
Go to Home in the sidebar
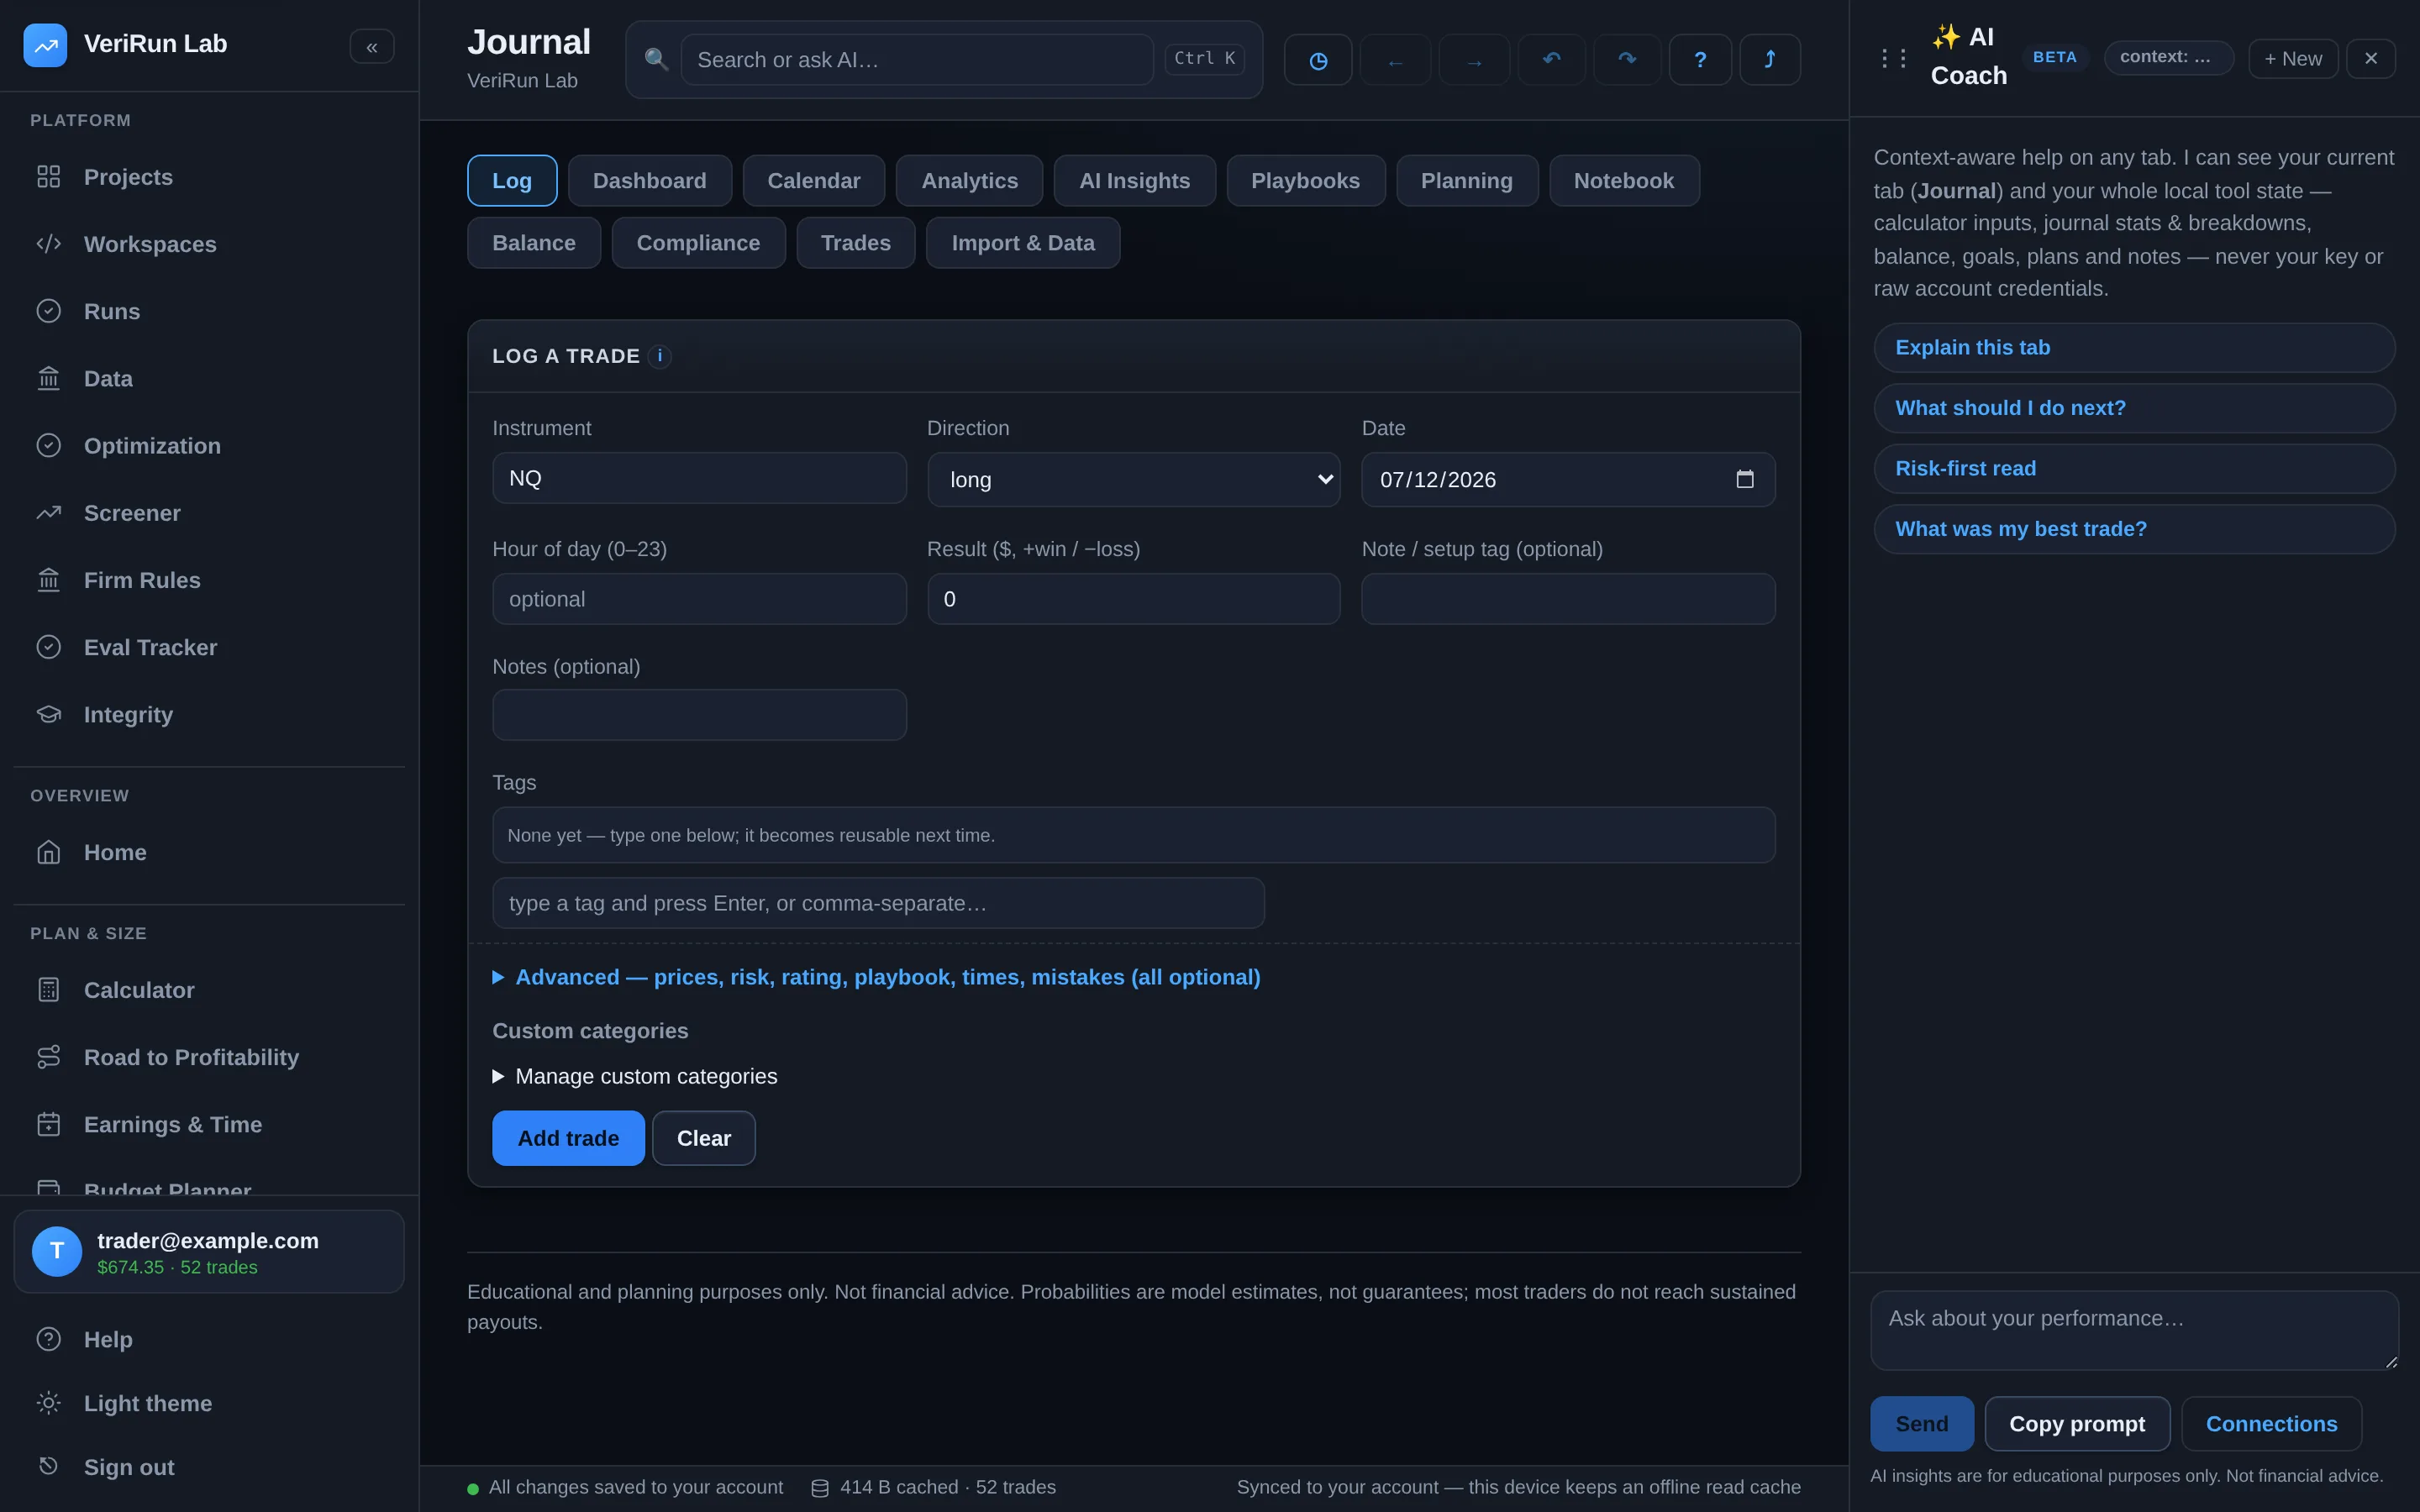pos(209,853)
